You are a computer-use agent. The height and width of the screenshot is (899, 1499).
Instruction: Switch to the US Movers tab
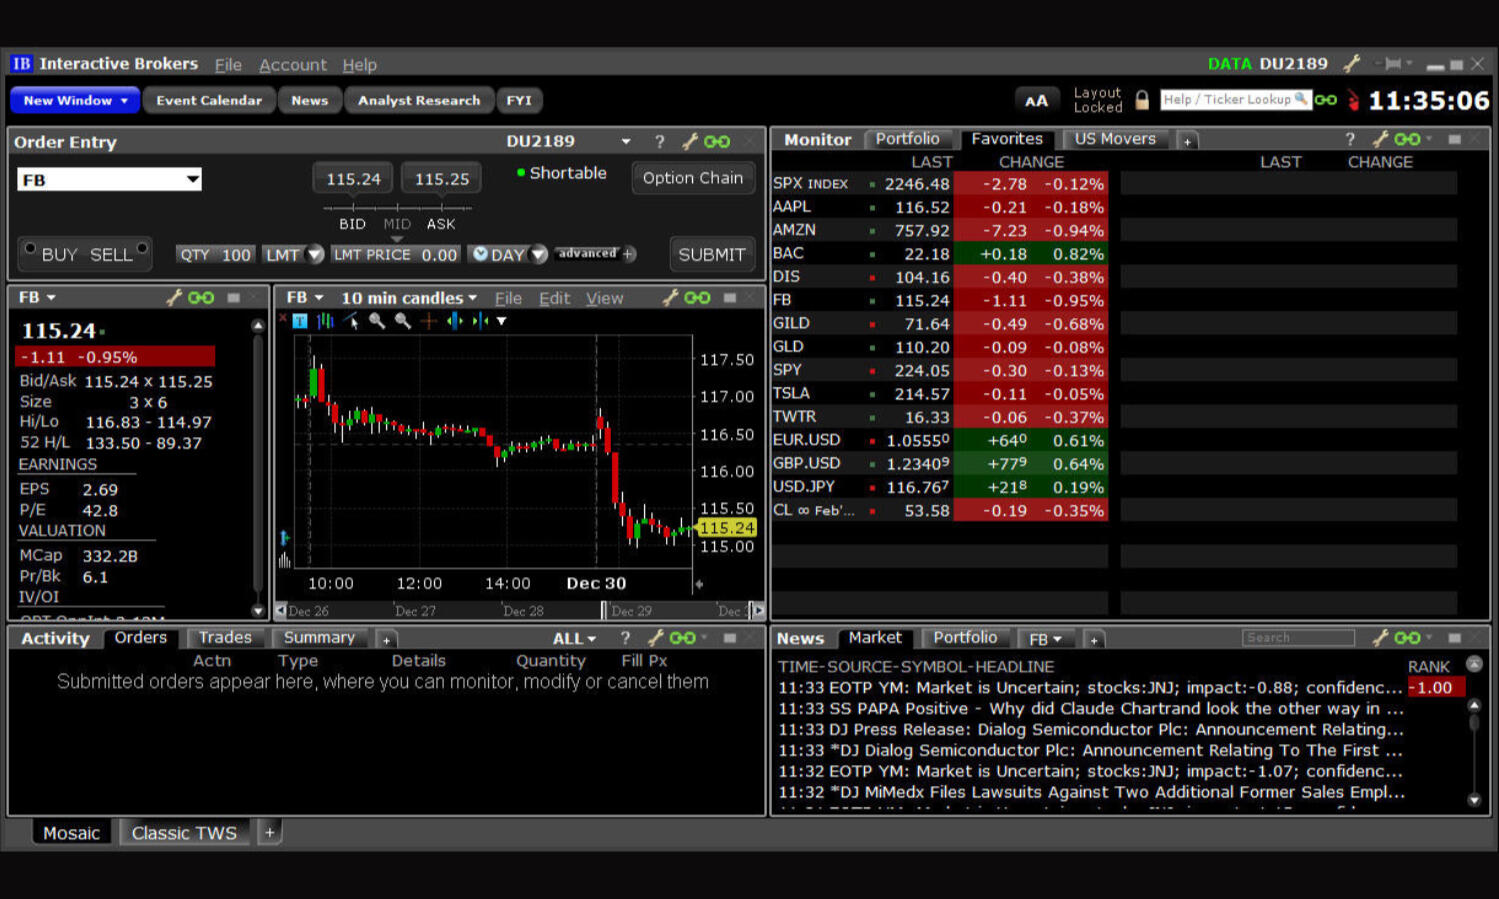[1114, 139]
